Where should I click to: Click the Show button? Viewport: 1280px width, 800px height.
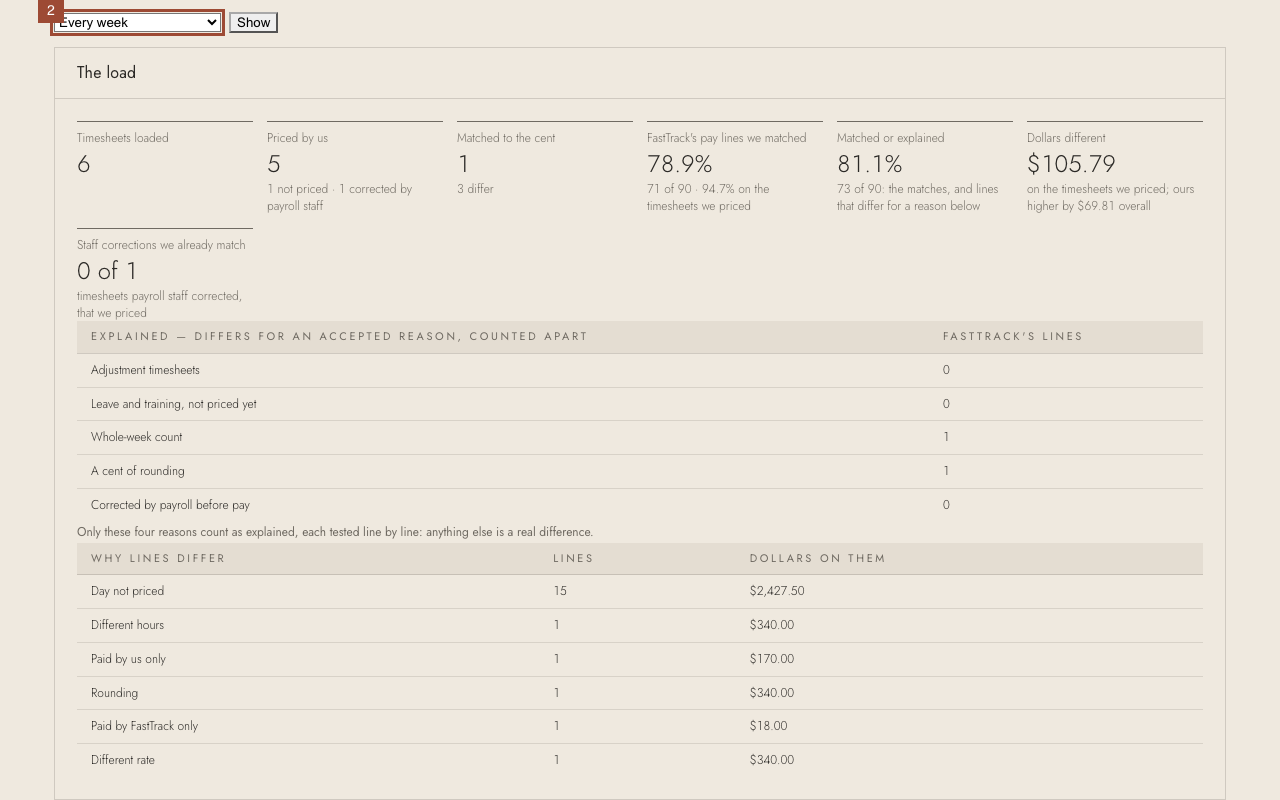(x=253, y=22)
